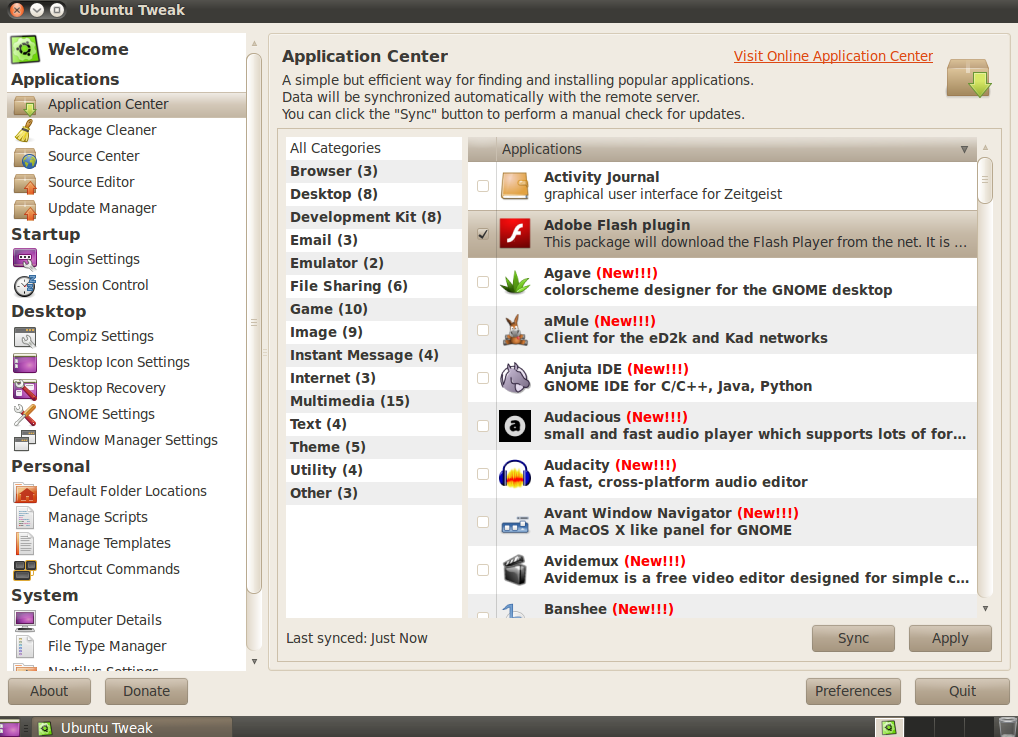Image resolution: width=1018 pixels, height=737 pixels.
Task: Check the Audacious checkbox
Action: point(483,426)
